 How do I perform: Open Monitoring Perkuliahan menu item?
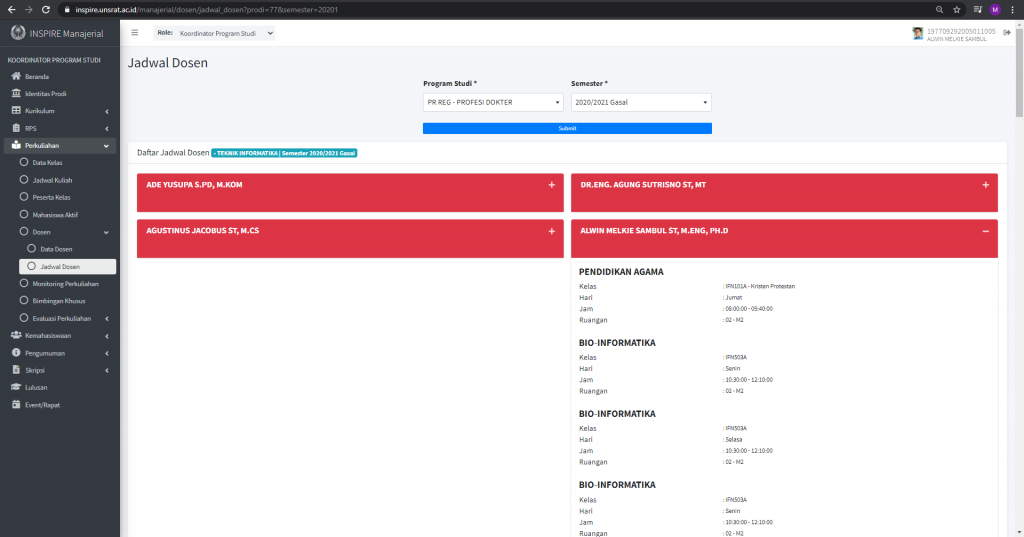click(67, 284)
